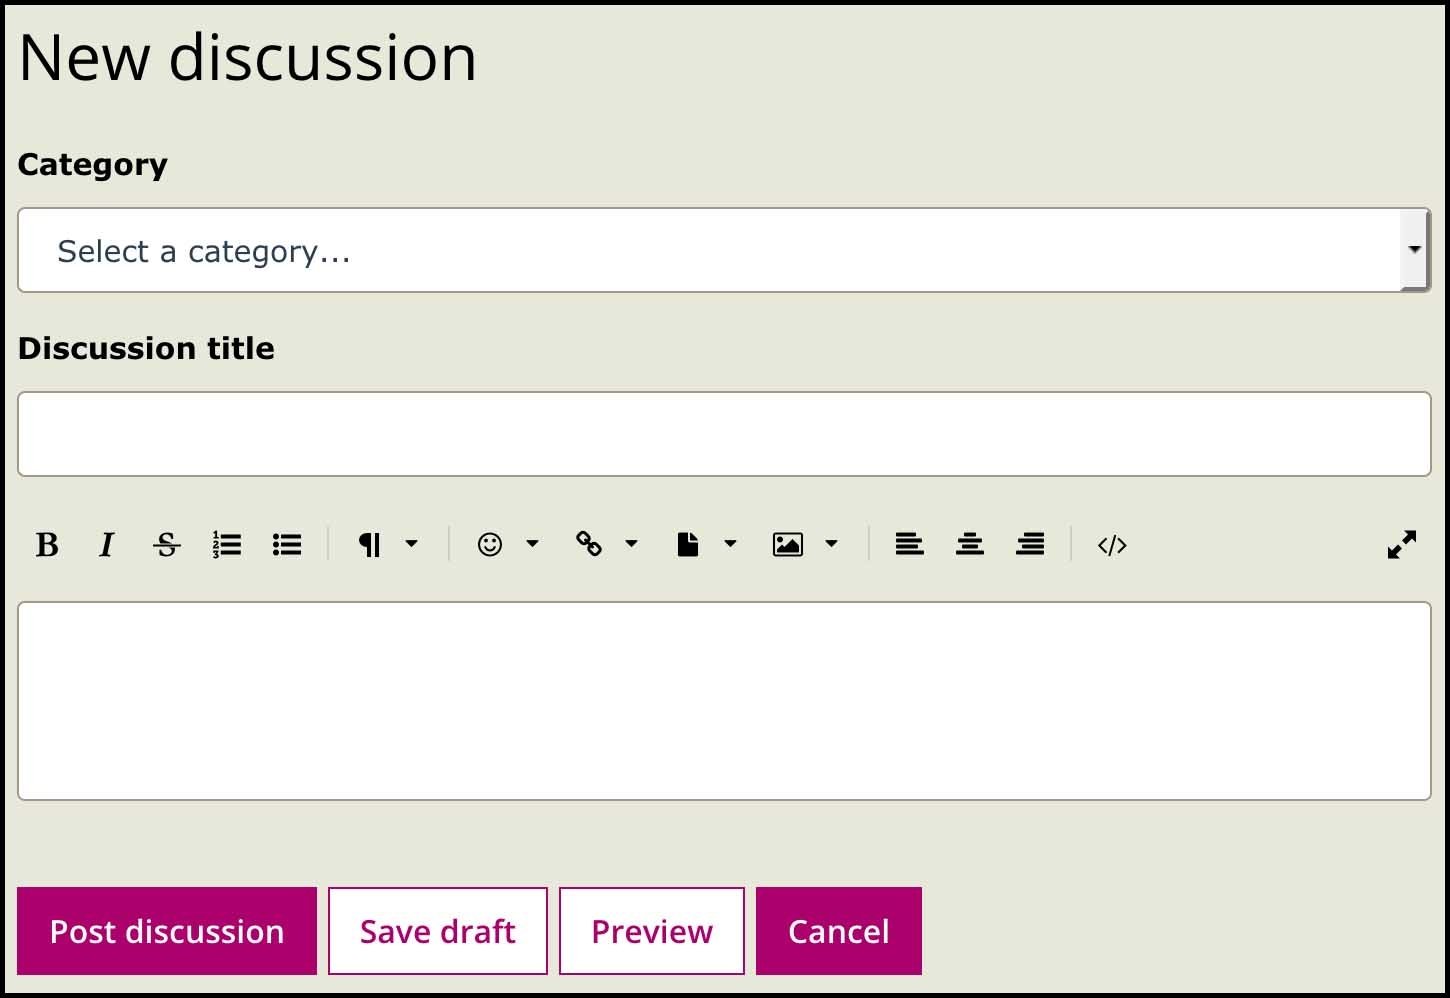
Task: Toggle bold text formatting
Action: pos(47,545)
